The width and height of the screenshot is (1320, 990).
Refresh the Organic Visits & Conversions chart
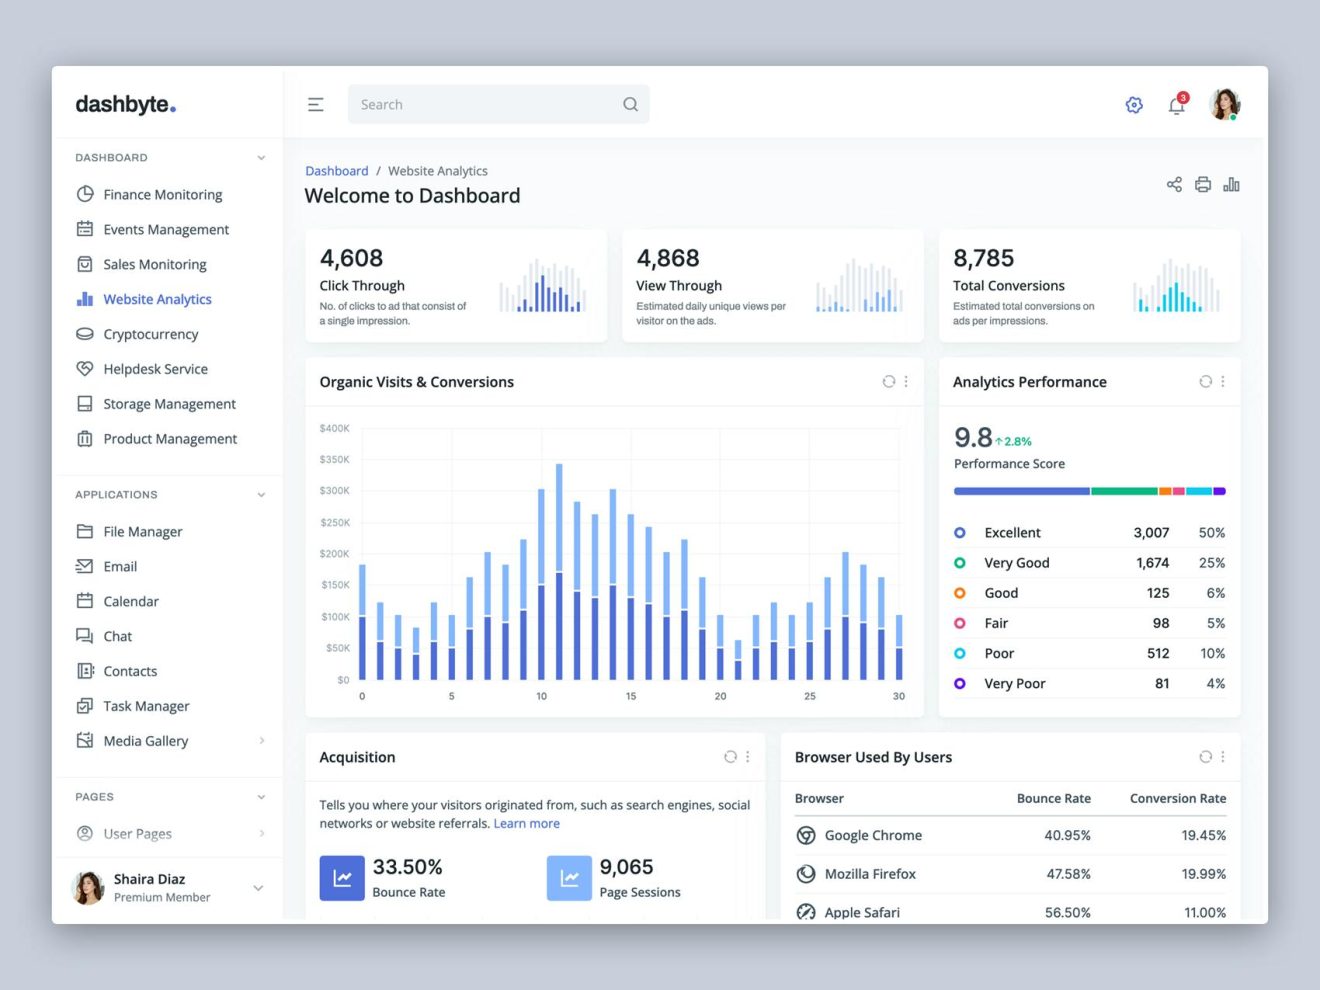click(x=888, y=381)
